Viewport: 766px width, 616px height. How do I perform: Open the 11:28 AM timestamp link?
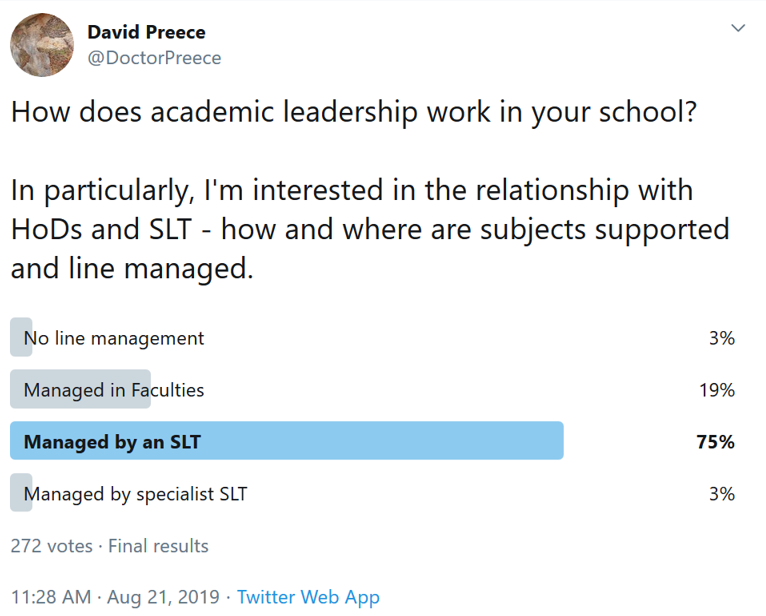point(51,597)
